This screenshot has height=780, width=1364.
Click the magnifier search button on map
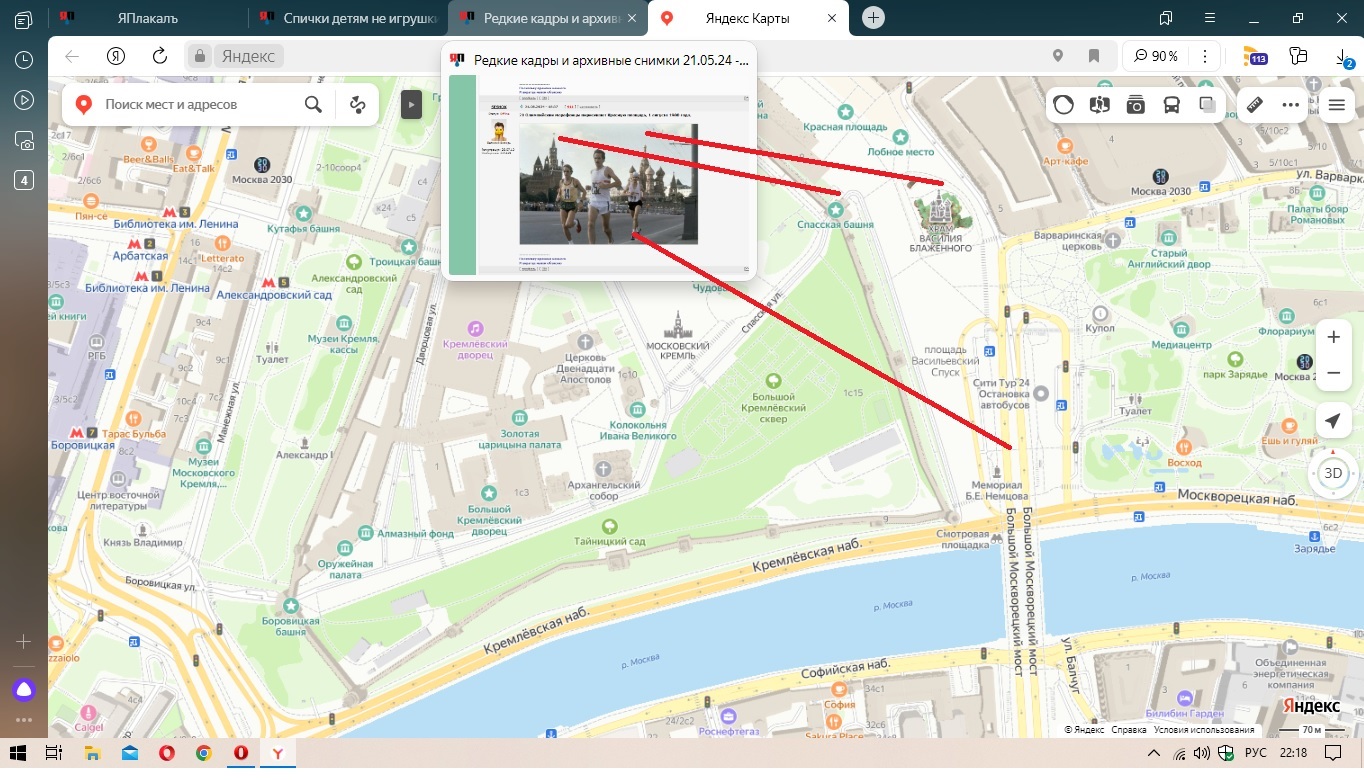click(313, 104)
